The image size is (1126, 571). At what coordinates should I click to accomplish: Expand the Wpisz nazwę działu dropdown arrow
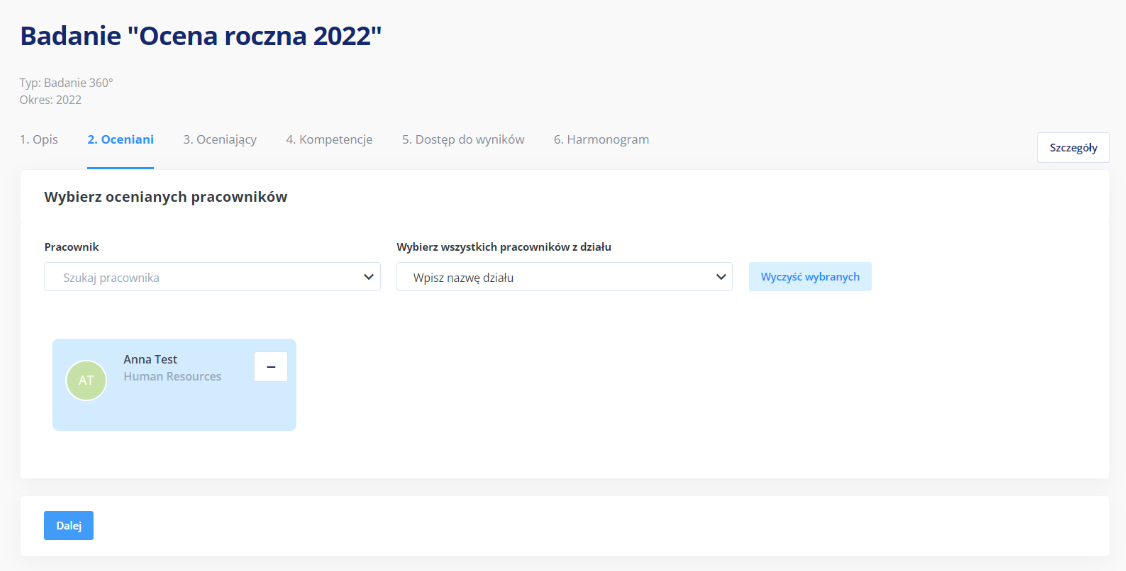(721, 277)
